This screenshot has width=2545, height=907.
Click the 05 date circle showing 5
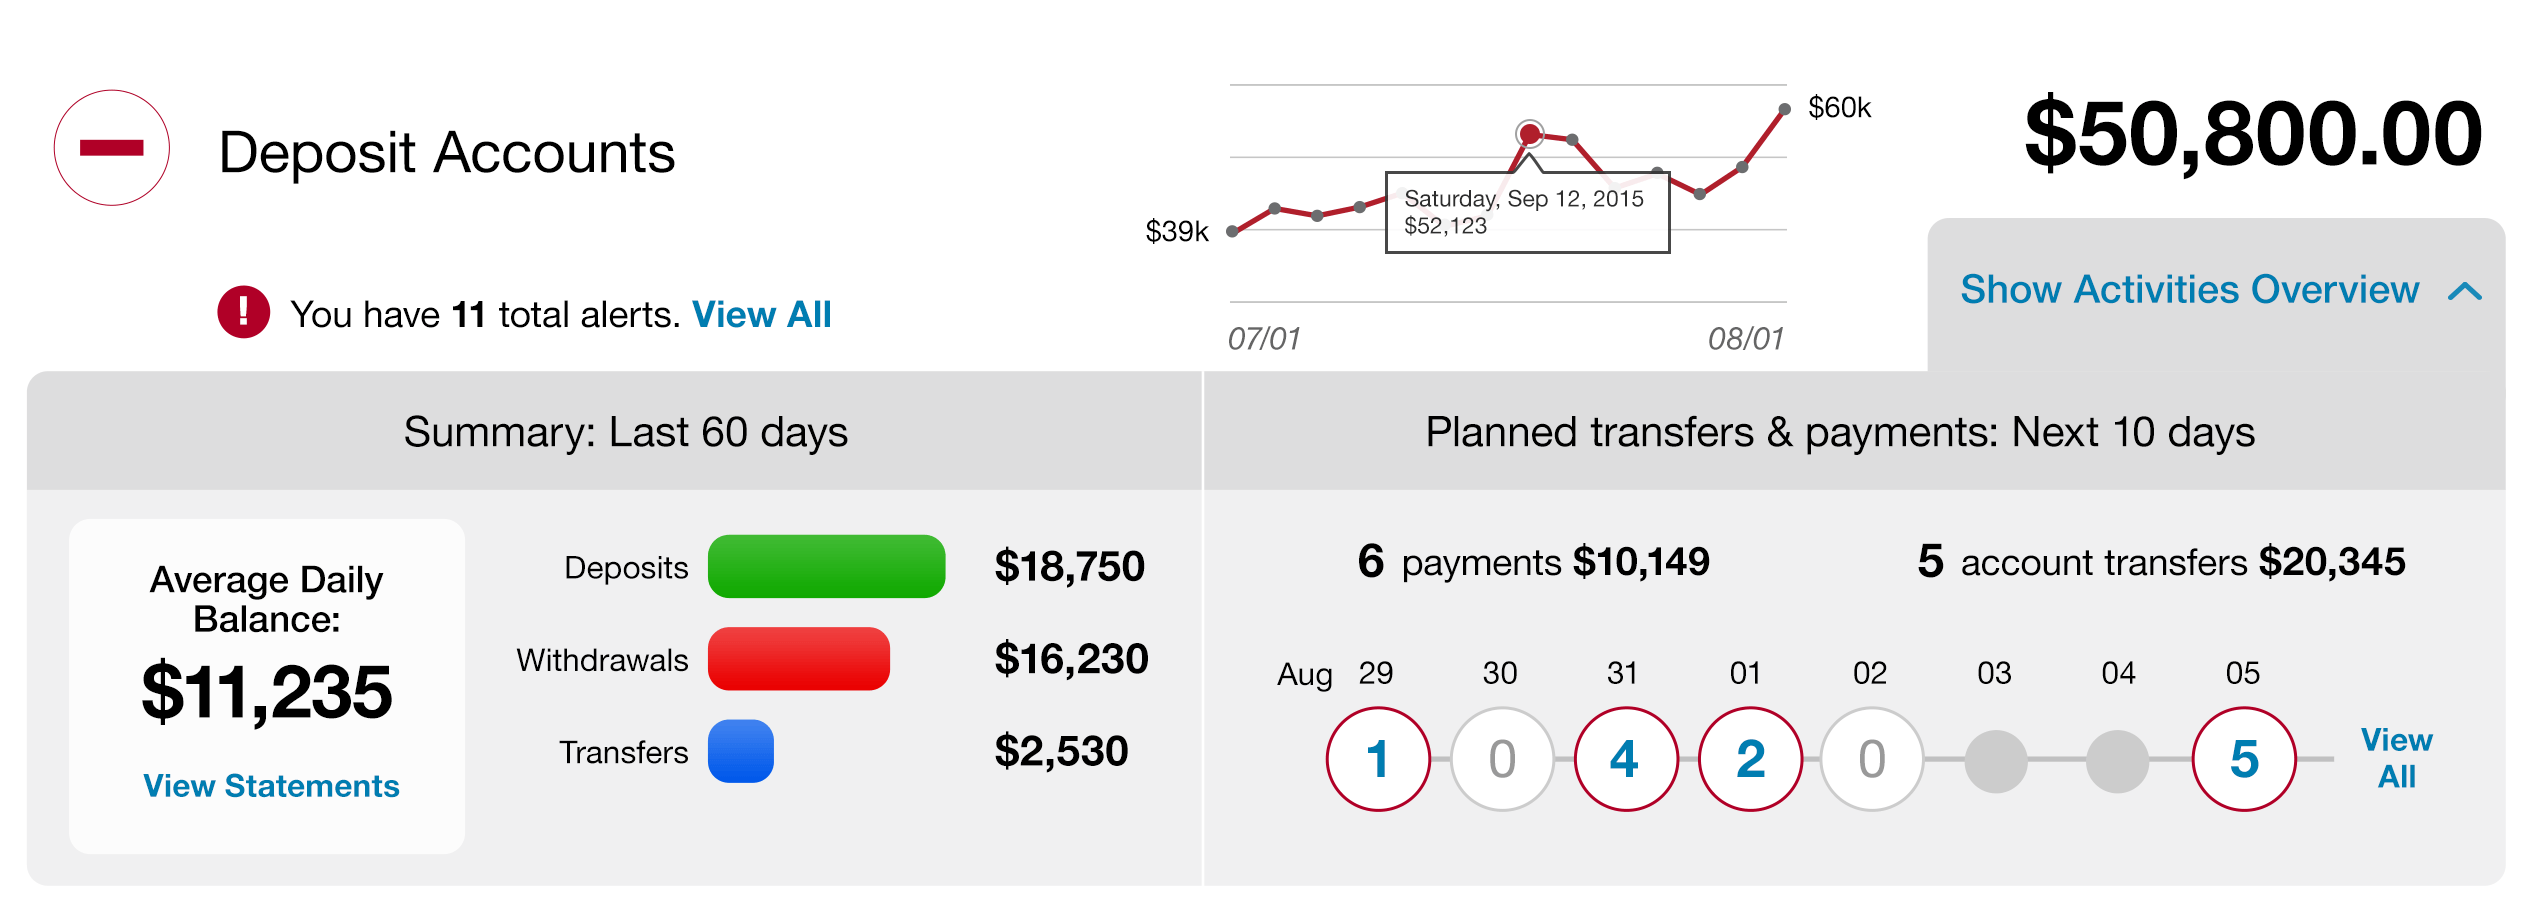[2243, 759]
